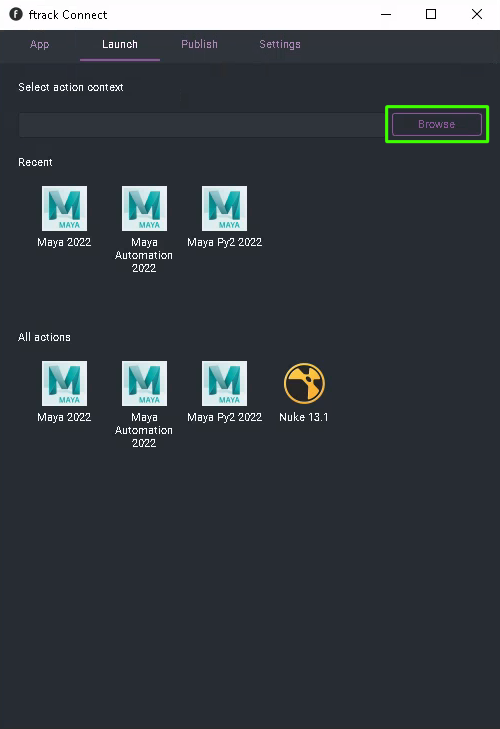Click 'Maya Automation 2022' label in All actions
Screen dimensions: 500x729
click(144, 430)
